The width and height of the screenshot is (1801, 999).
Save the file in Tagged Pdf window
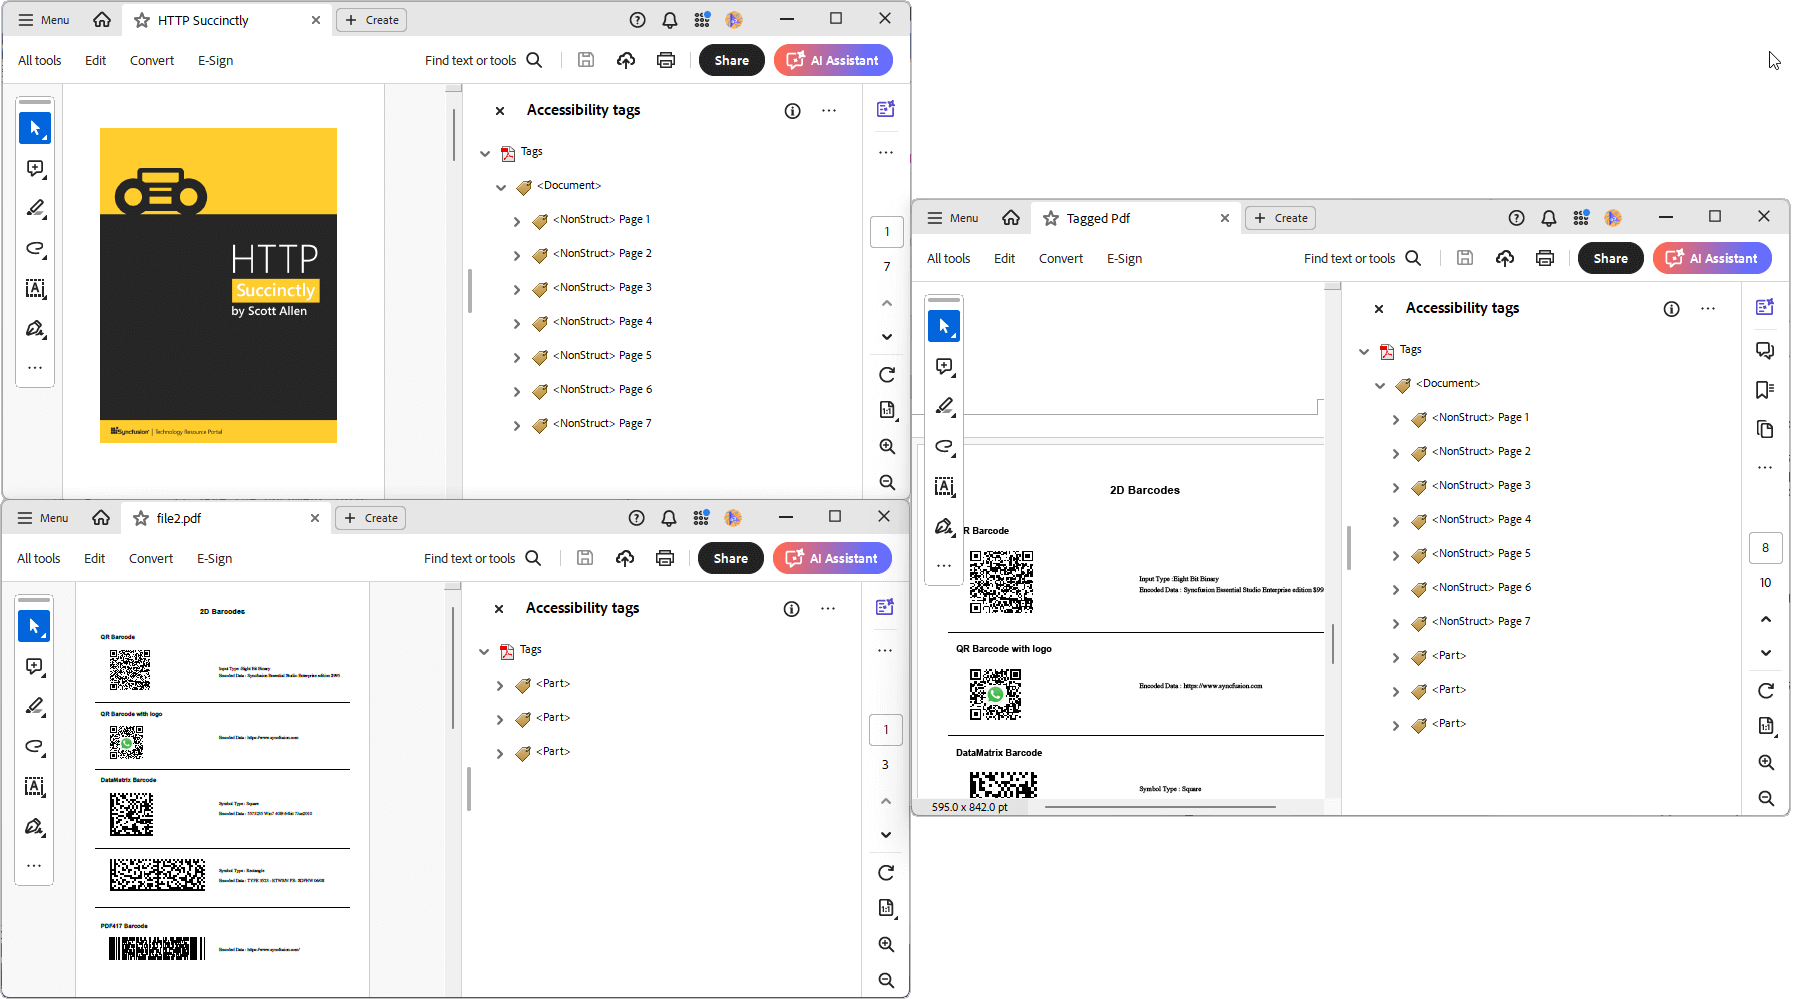pos(1465,258)
